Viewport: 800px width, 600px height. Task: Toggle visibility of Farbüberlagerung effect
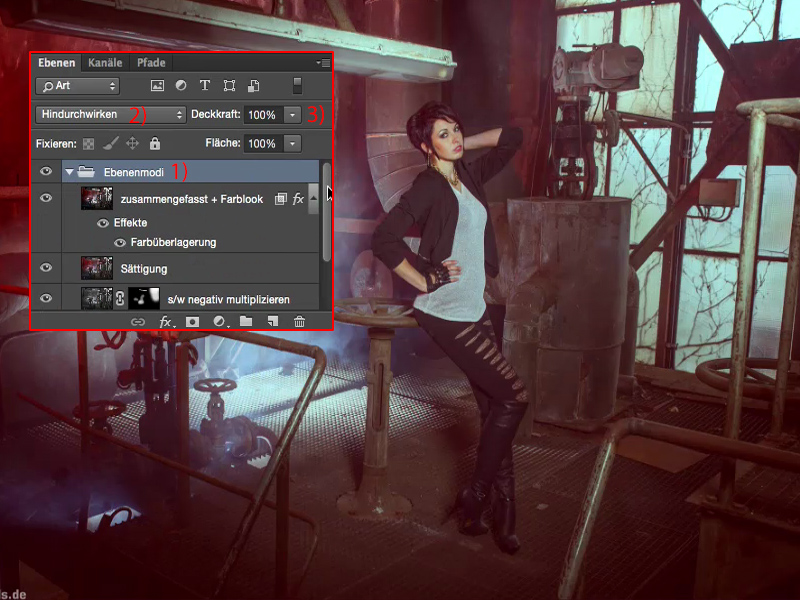120,243
